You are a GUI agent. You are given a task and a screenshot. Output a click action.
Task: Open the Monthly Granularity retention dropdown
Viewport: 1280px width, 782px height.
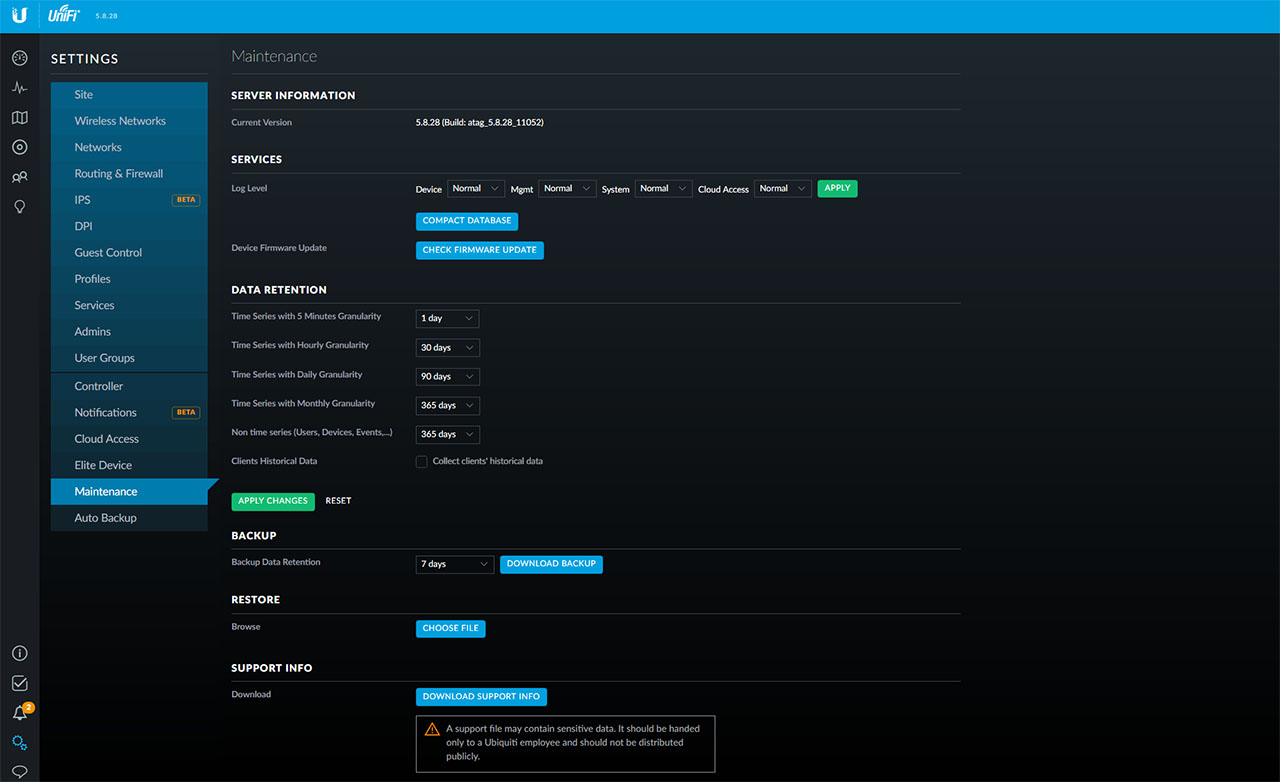[x=447, y=405]
